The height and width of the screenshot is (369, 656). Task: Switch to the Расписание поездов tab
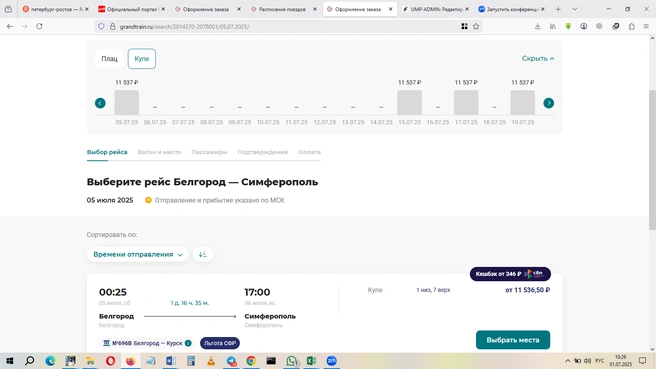click(x=282, y=9)
